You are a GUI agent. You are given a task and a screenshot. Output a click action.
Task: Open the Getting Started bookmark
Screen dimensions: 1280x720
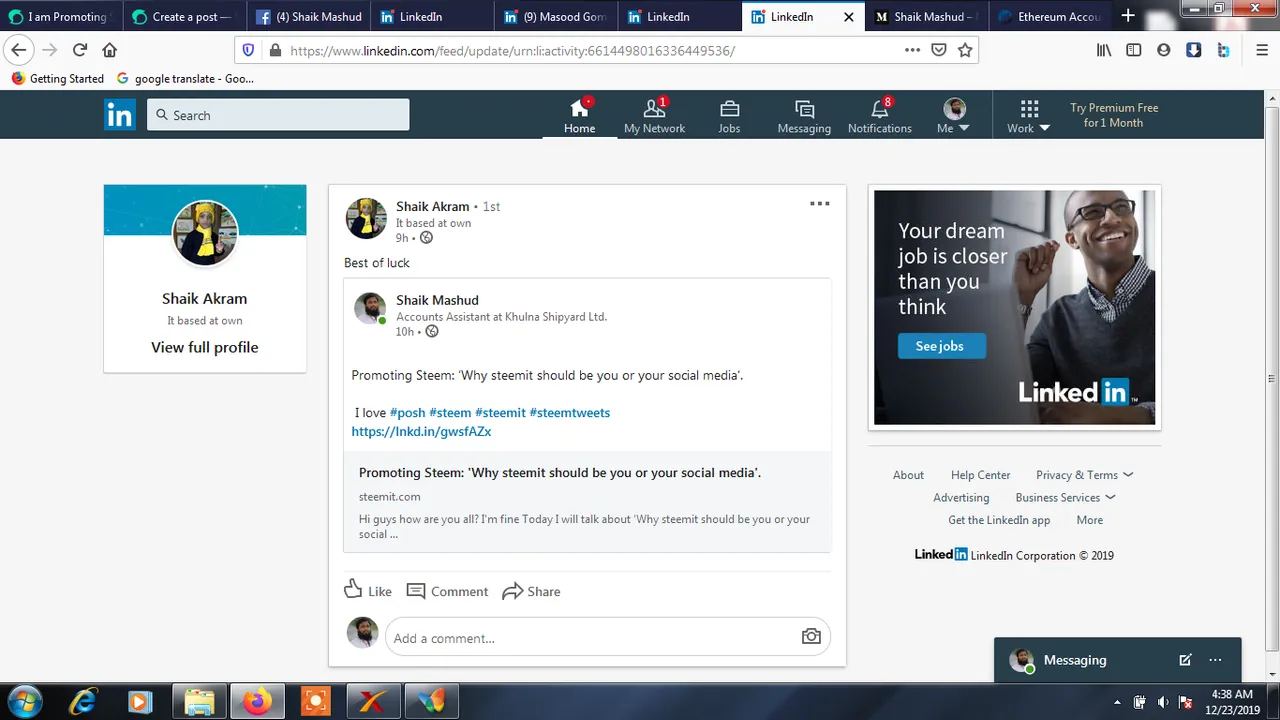point(57,78)
